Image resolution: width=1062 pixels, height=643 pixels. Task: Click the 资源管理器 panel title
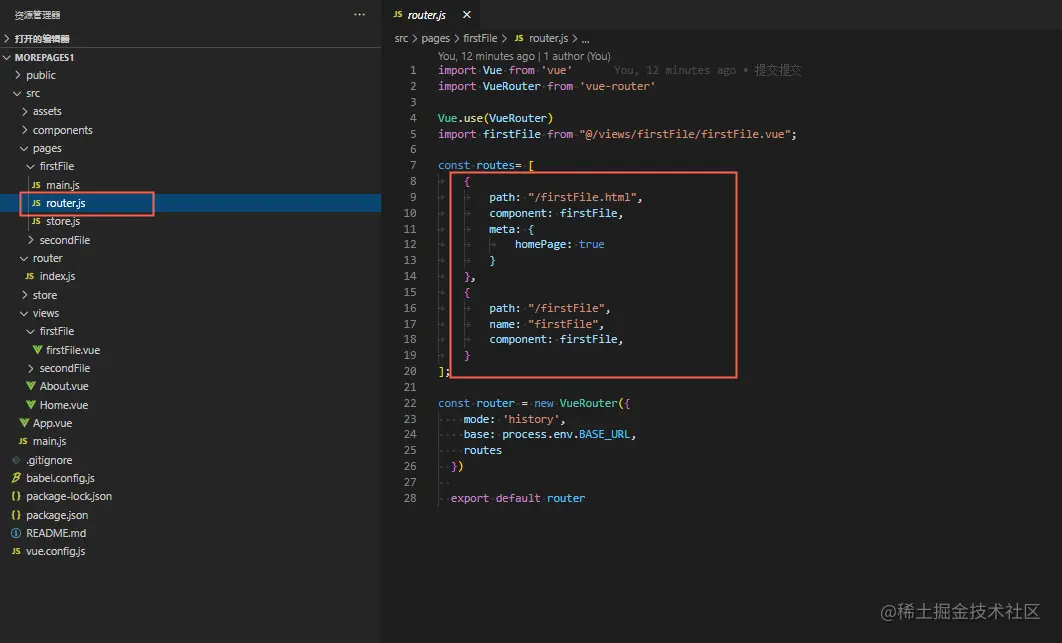[x=38, y=14]
